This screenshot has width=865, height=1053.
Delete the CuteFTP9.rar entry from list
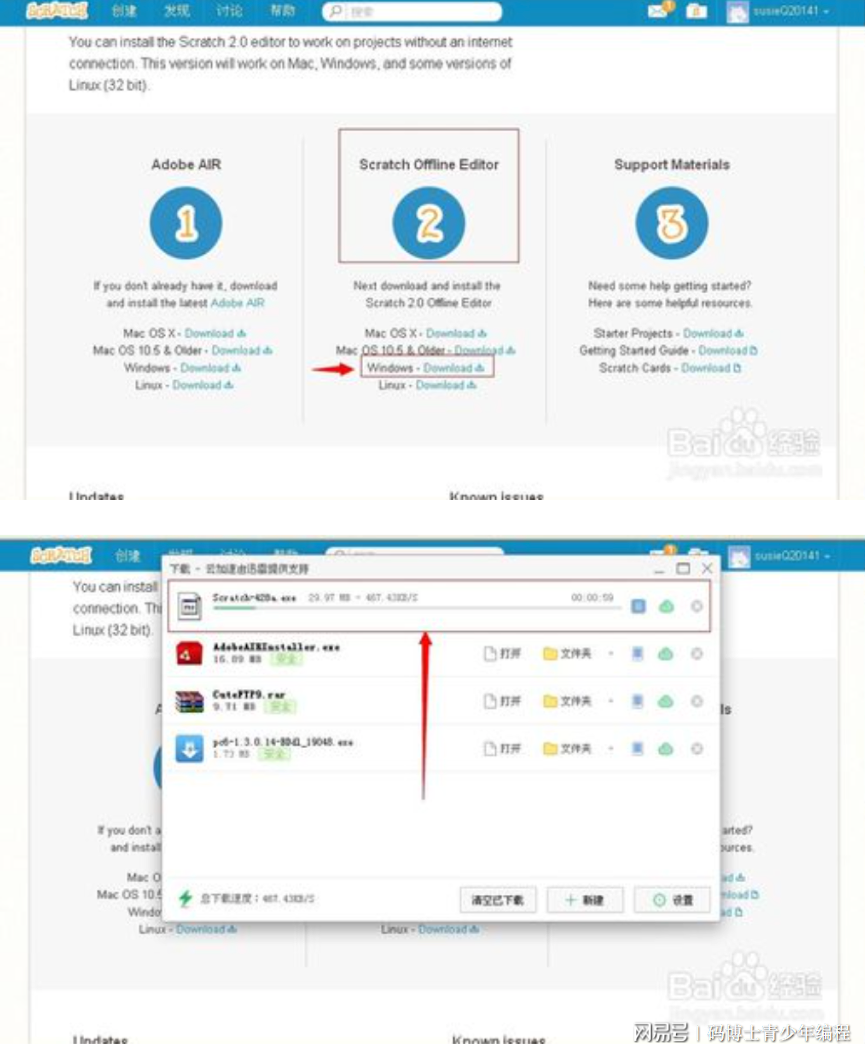696,701
